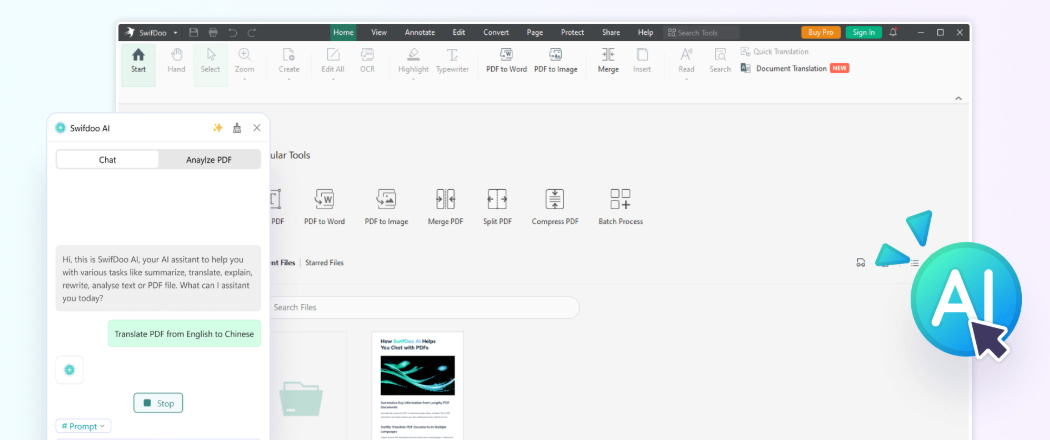Open the # Prompt dropdown
Viewport: 1050px width, 442px height.
click(x=84, y=426)
